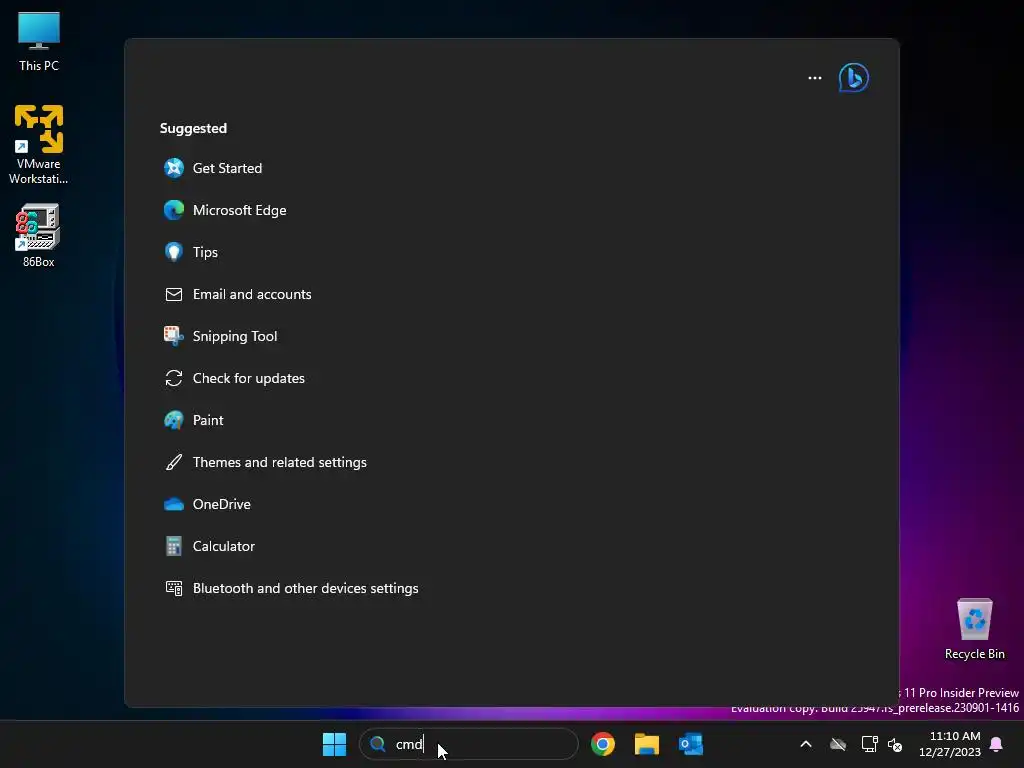1024x768 pixels.
Task: Launch the Calculator icon
Action: click(x=174, y=546)
